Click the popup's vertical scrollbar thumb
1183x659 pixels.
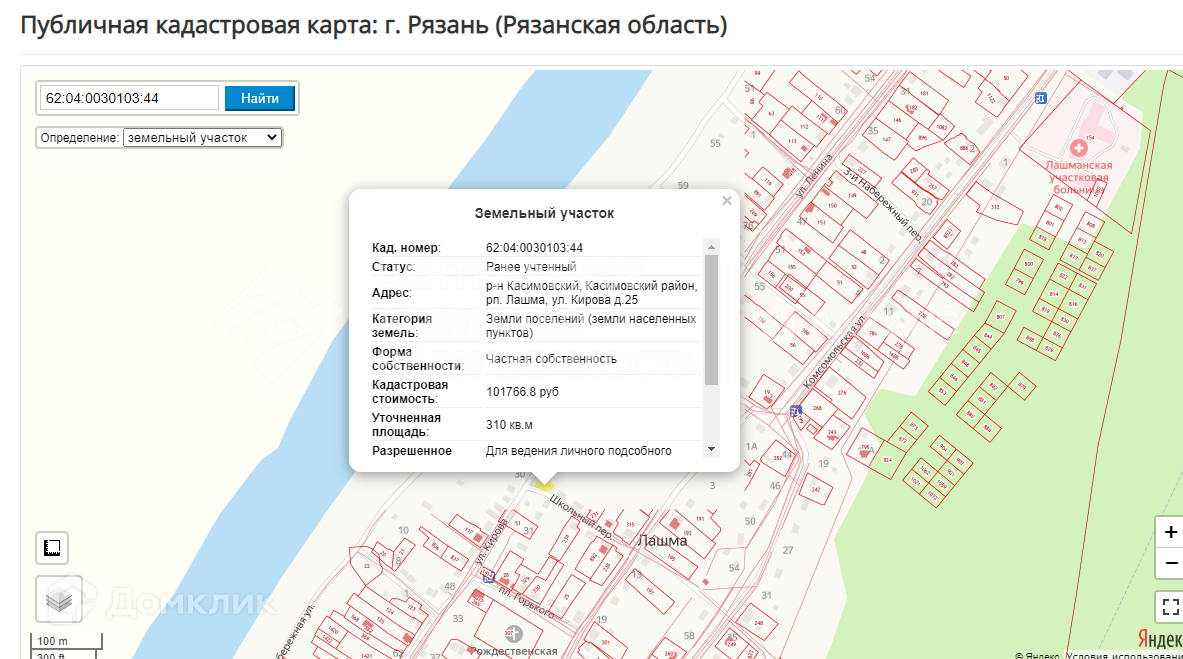click(x=711, y=320)
